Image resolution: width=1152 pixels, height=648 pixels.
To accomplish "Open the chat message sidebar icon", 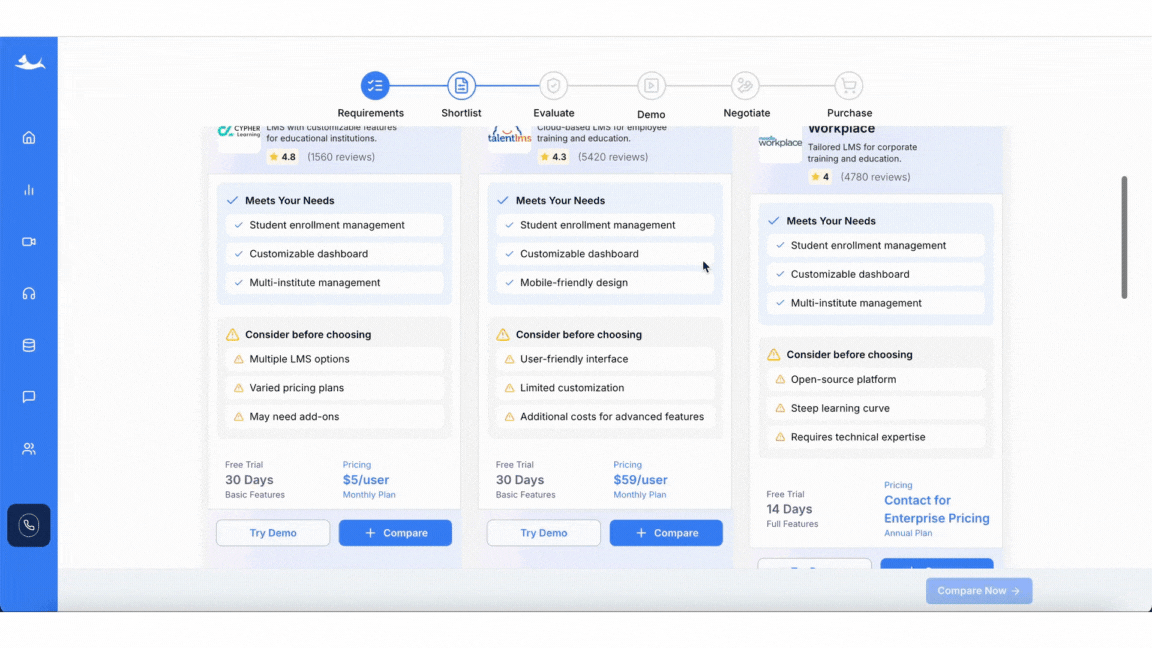I will [29, 397].
